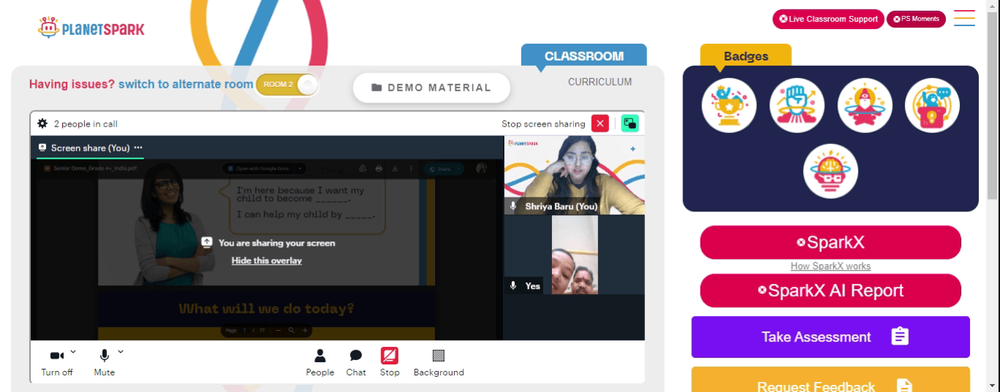This screenshot has height=392, width=1000.
Task: Click the download icon in shared PDF viewer
Action: (x=395, y=169)
